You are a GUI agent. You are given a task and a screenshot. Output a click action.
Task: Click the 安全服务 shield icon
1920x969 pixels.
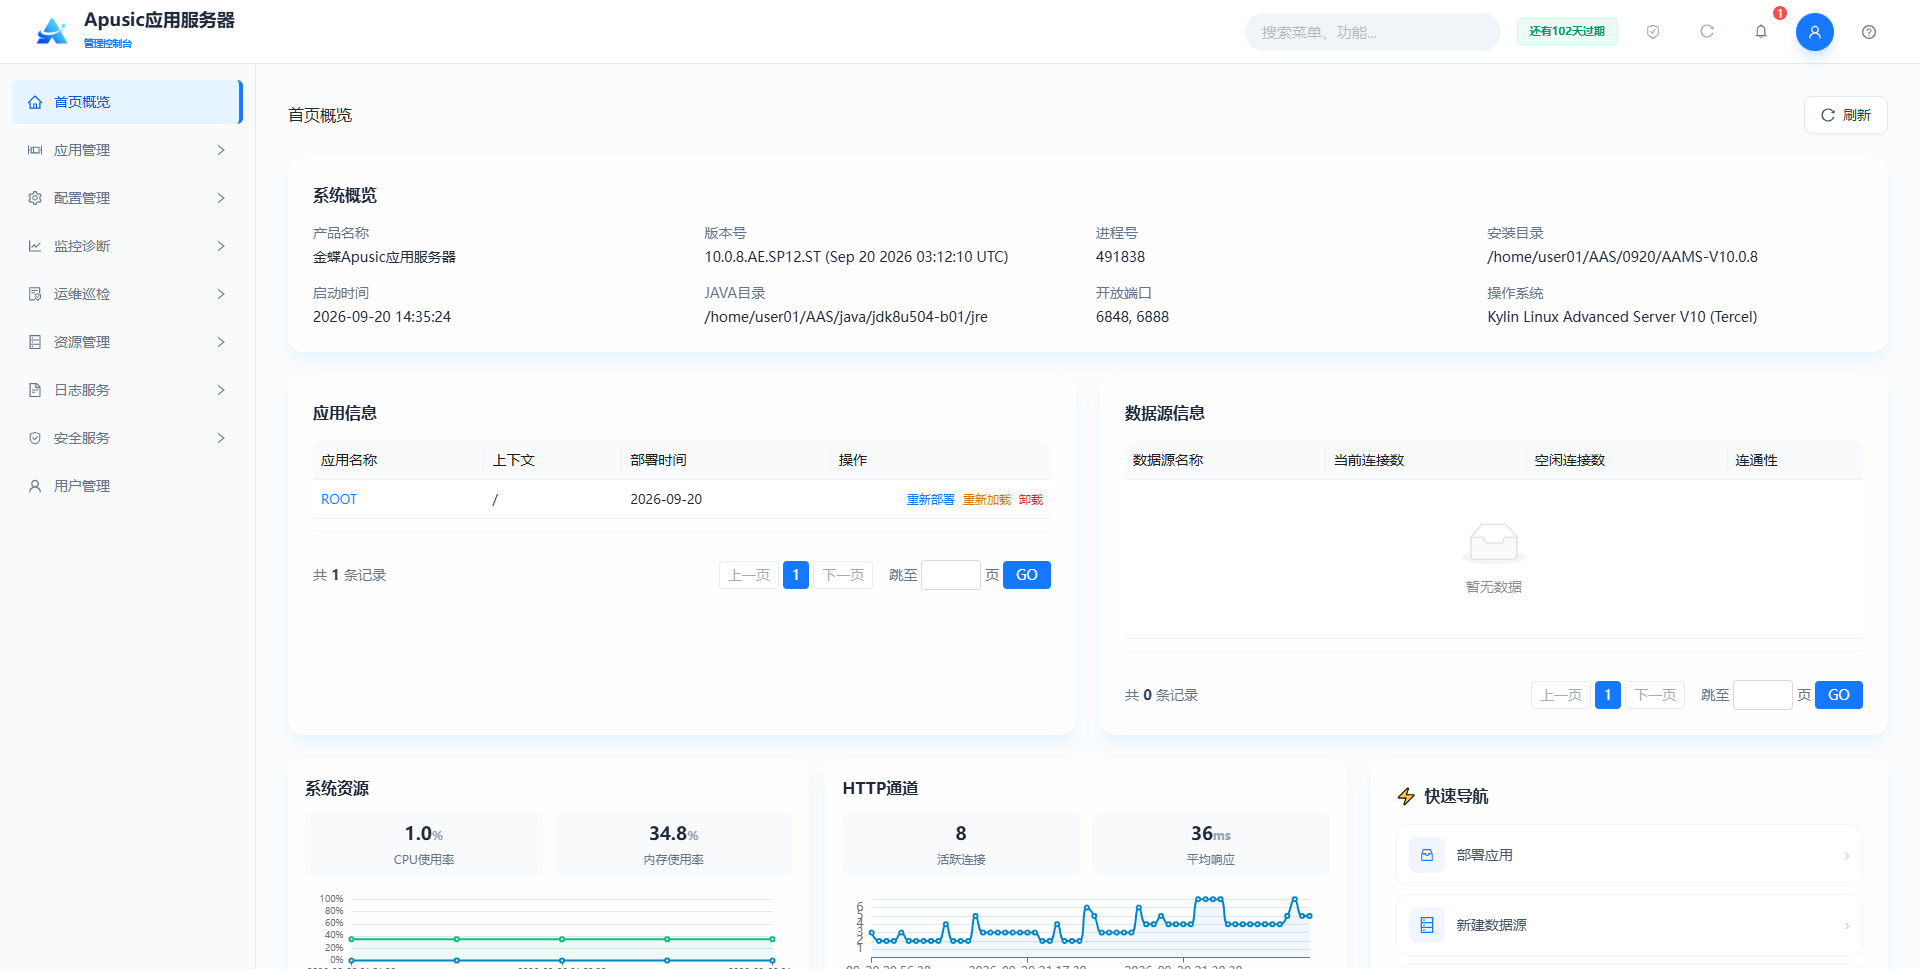[x=35, y=438]
